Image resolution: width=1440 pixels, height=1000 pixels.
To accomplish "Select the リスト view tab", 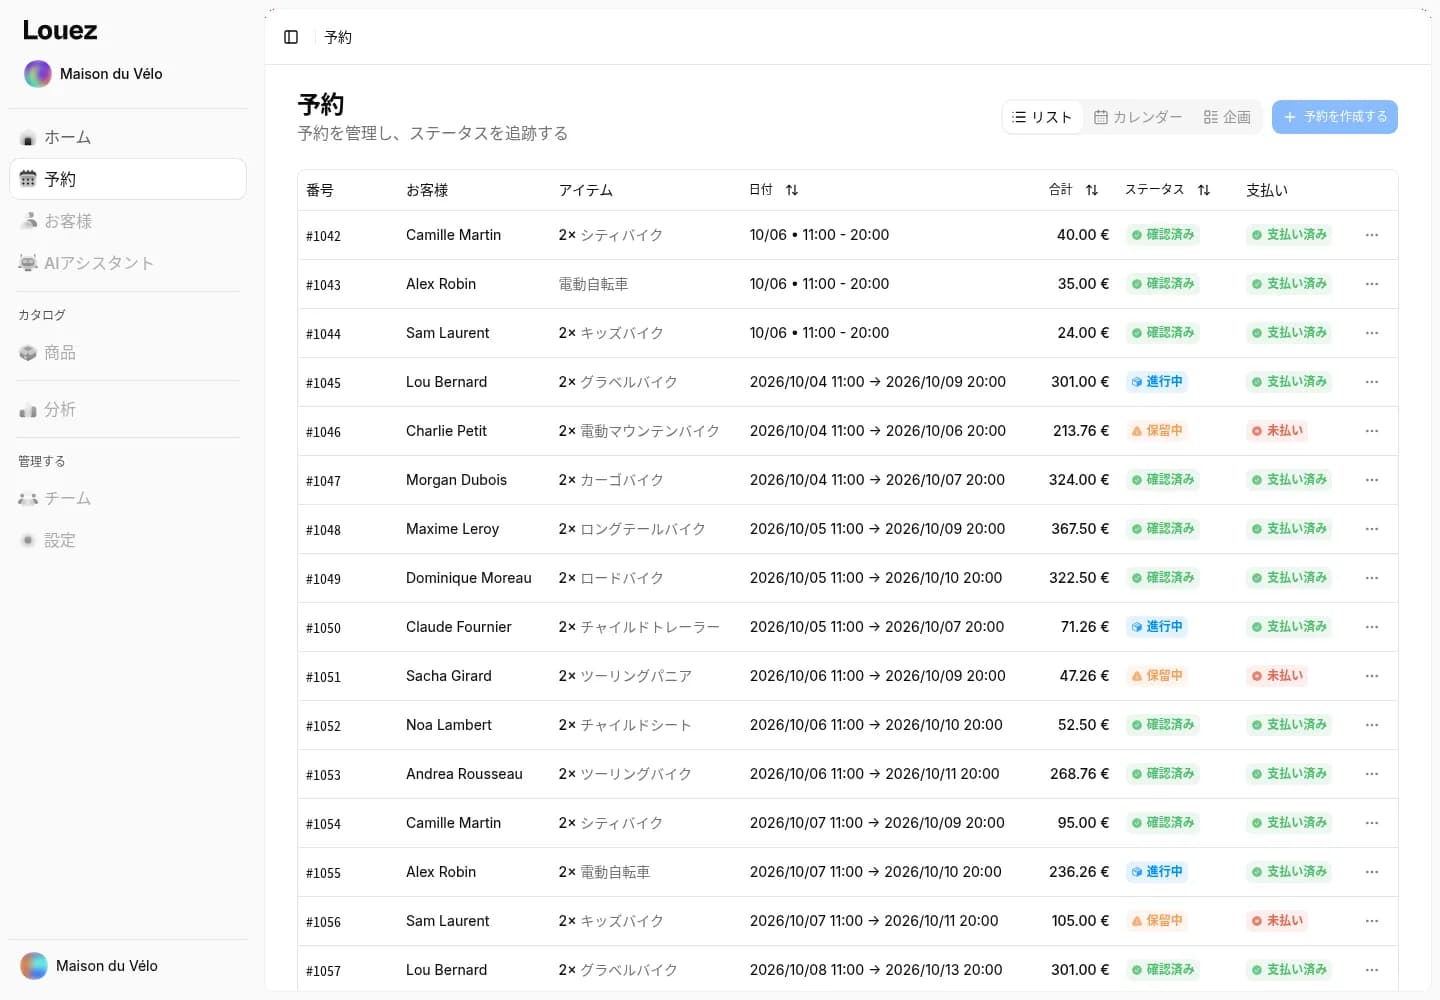I will click(1043, 117).
